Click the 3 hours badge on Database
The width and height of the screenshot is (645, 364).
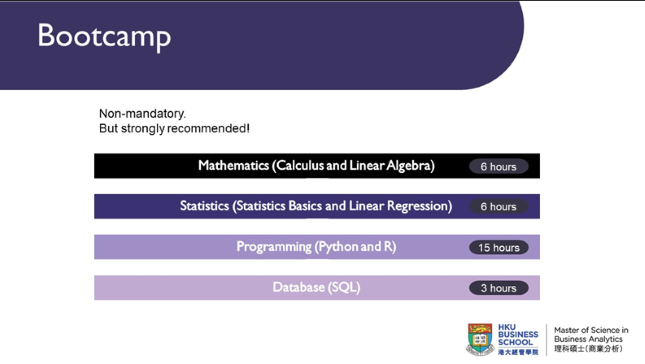pyautogui.click(x=499, y=288)
